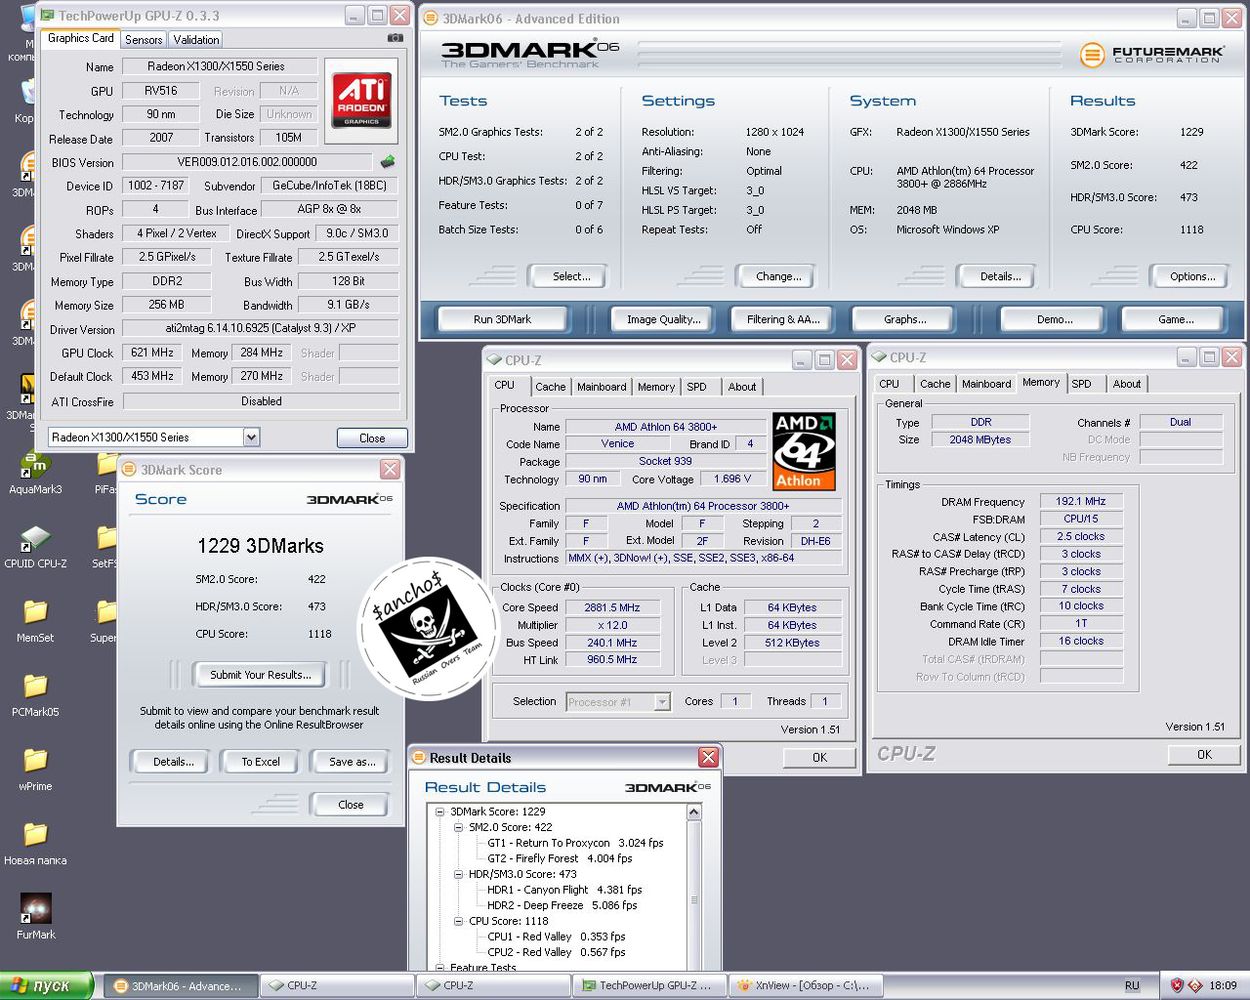Switch to 3DMark06 taskbar item
The height and width of the screenshot is (1000, 1250).
[180, 985]
